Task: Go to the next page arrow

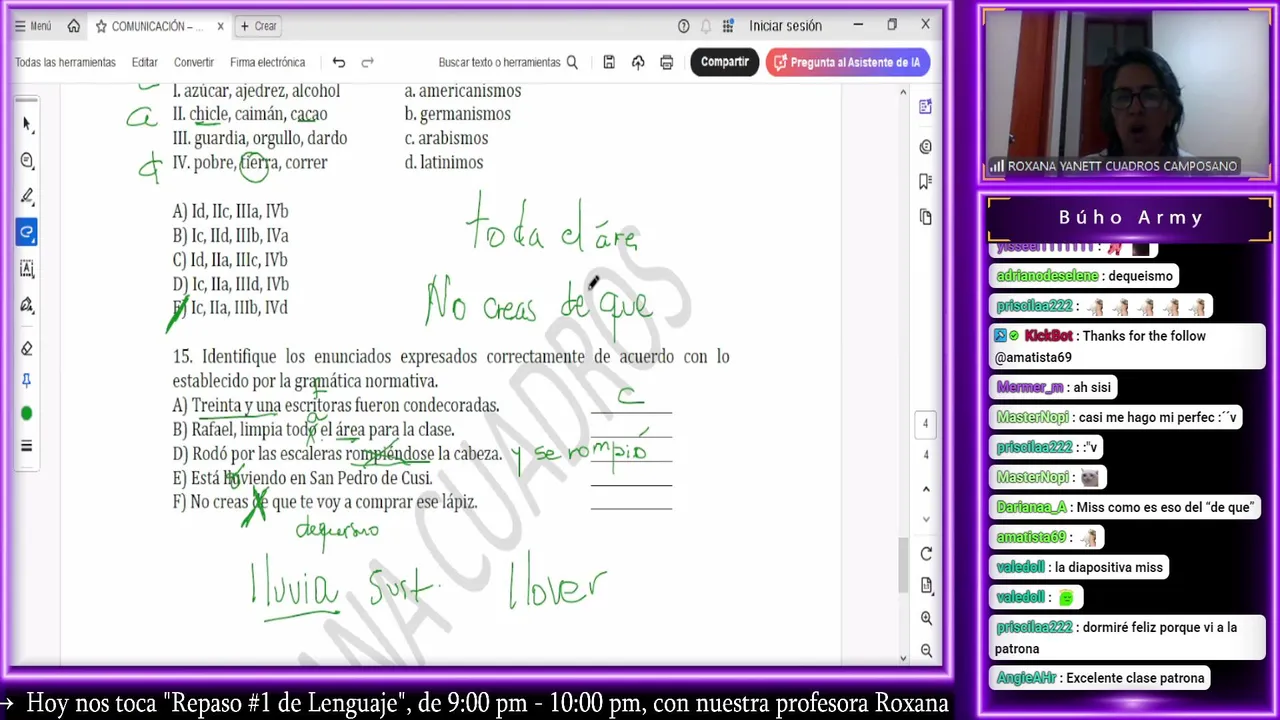Action: pos(926,519)
